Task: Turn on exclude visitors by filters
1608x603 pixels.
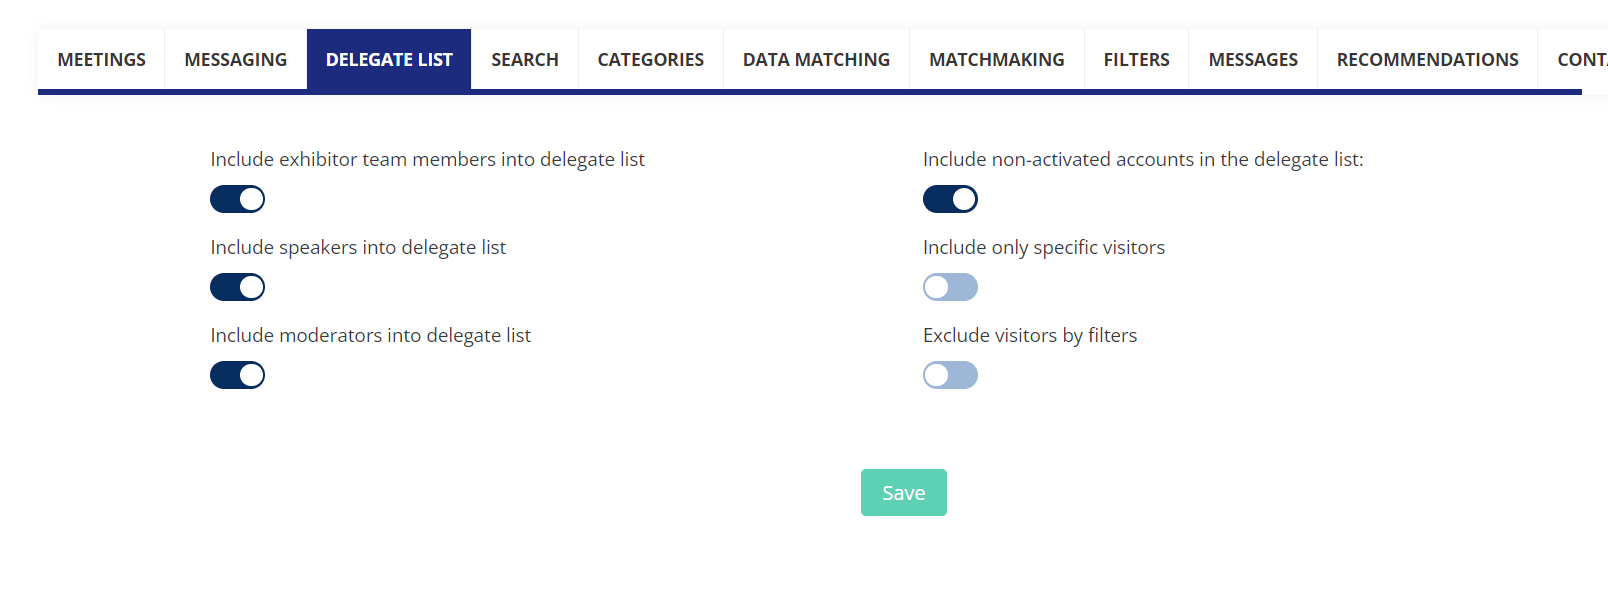Action: click(x=950, y=375)
